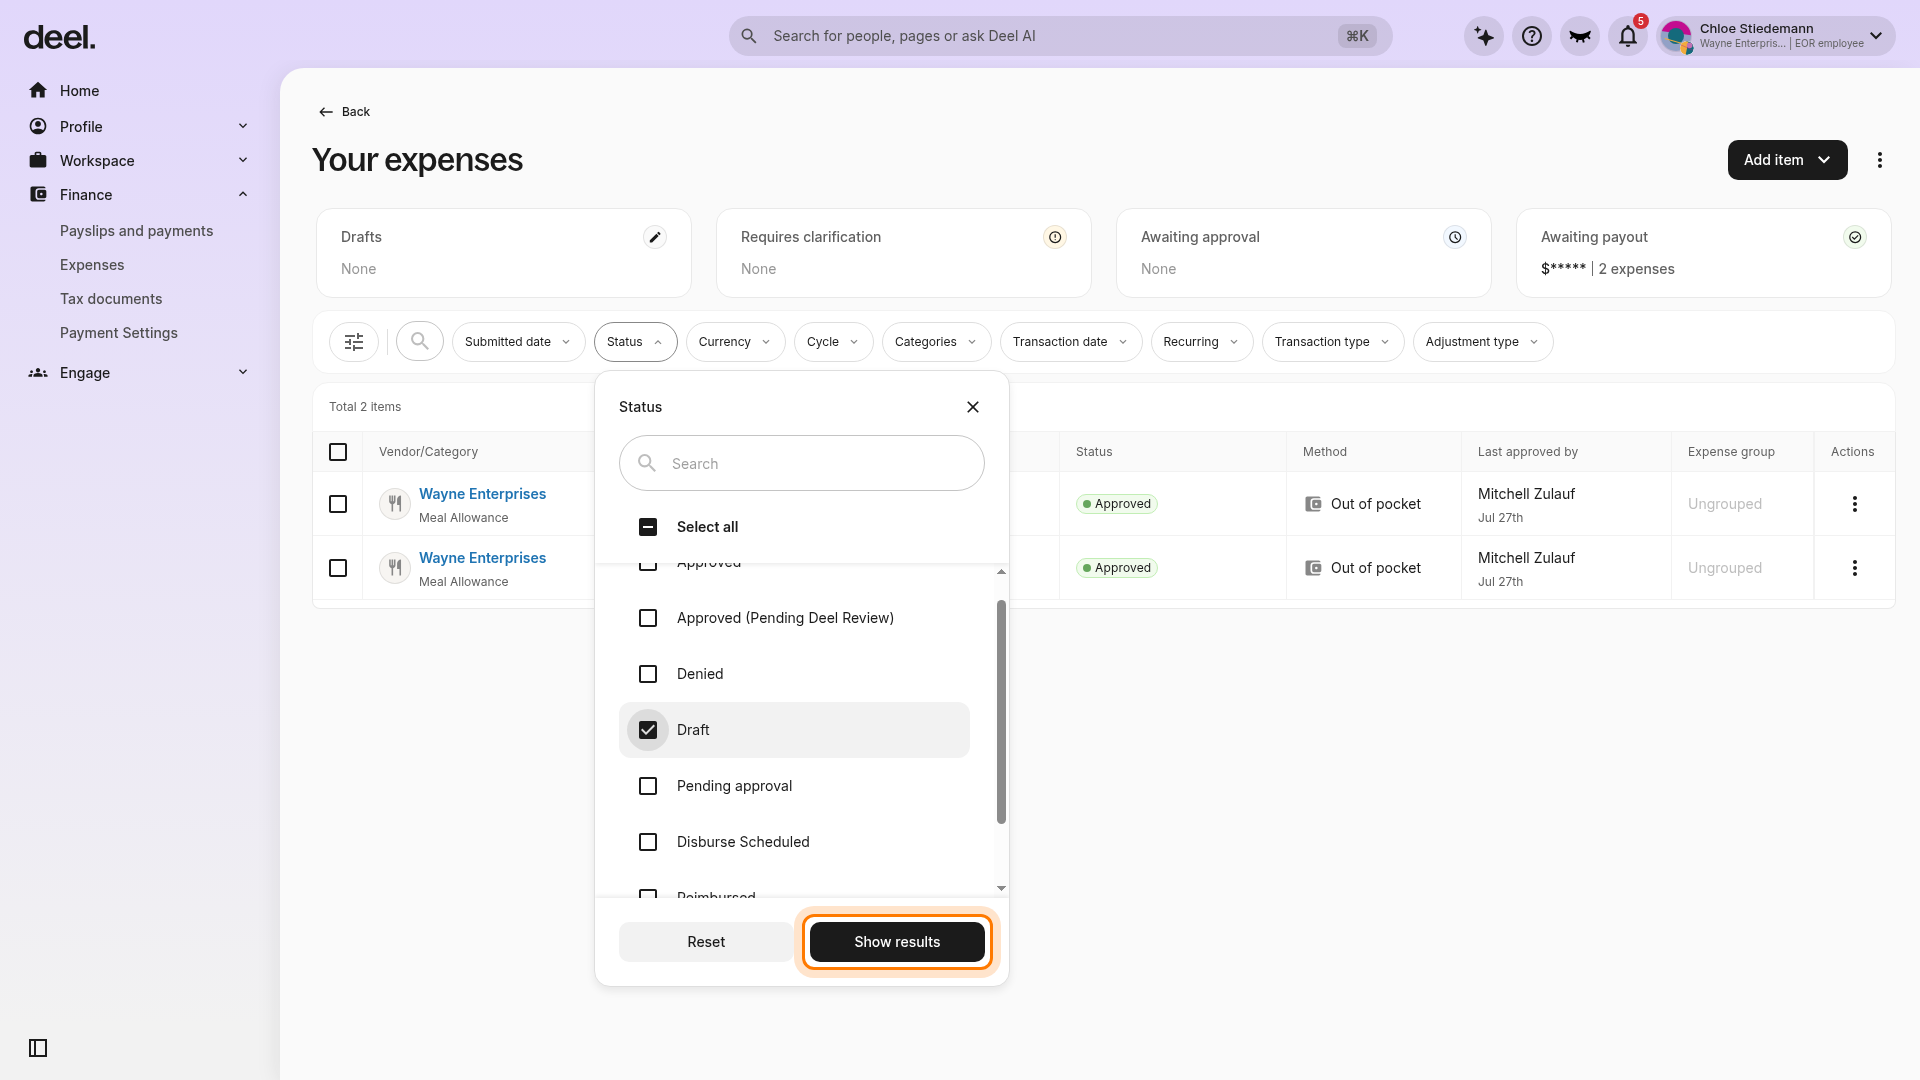
Task: Open actions menu for first Approved expense
Action: [1855, 504]
